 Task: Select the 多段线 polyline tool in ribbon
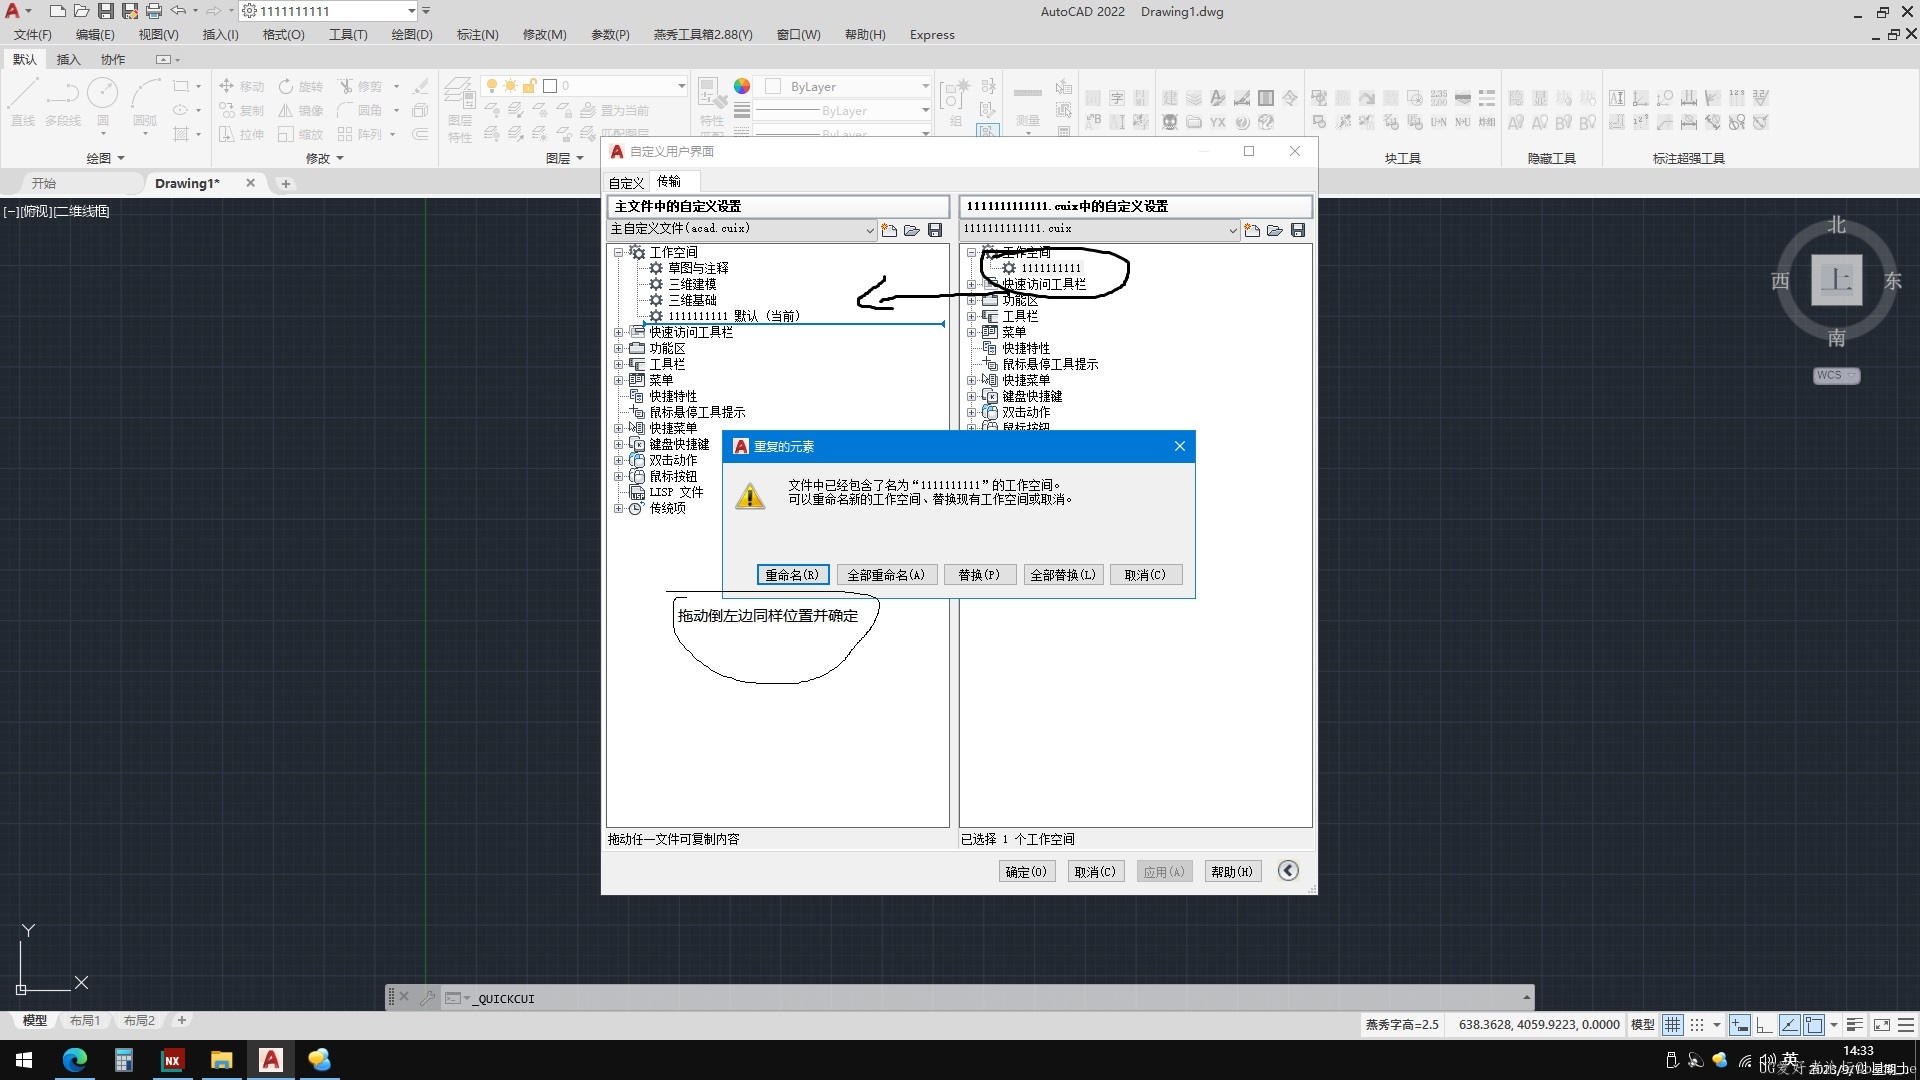pyautogui.click(x=63, y=102)
